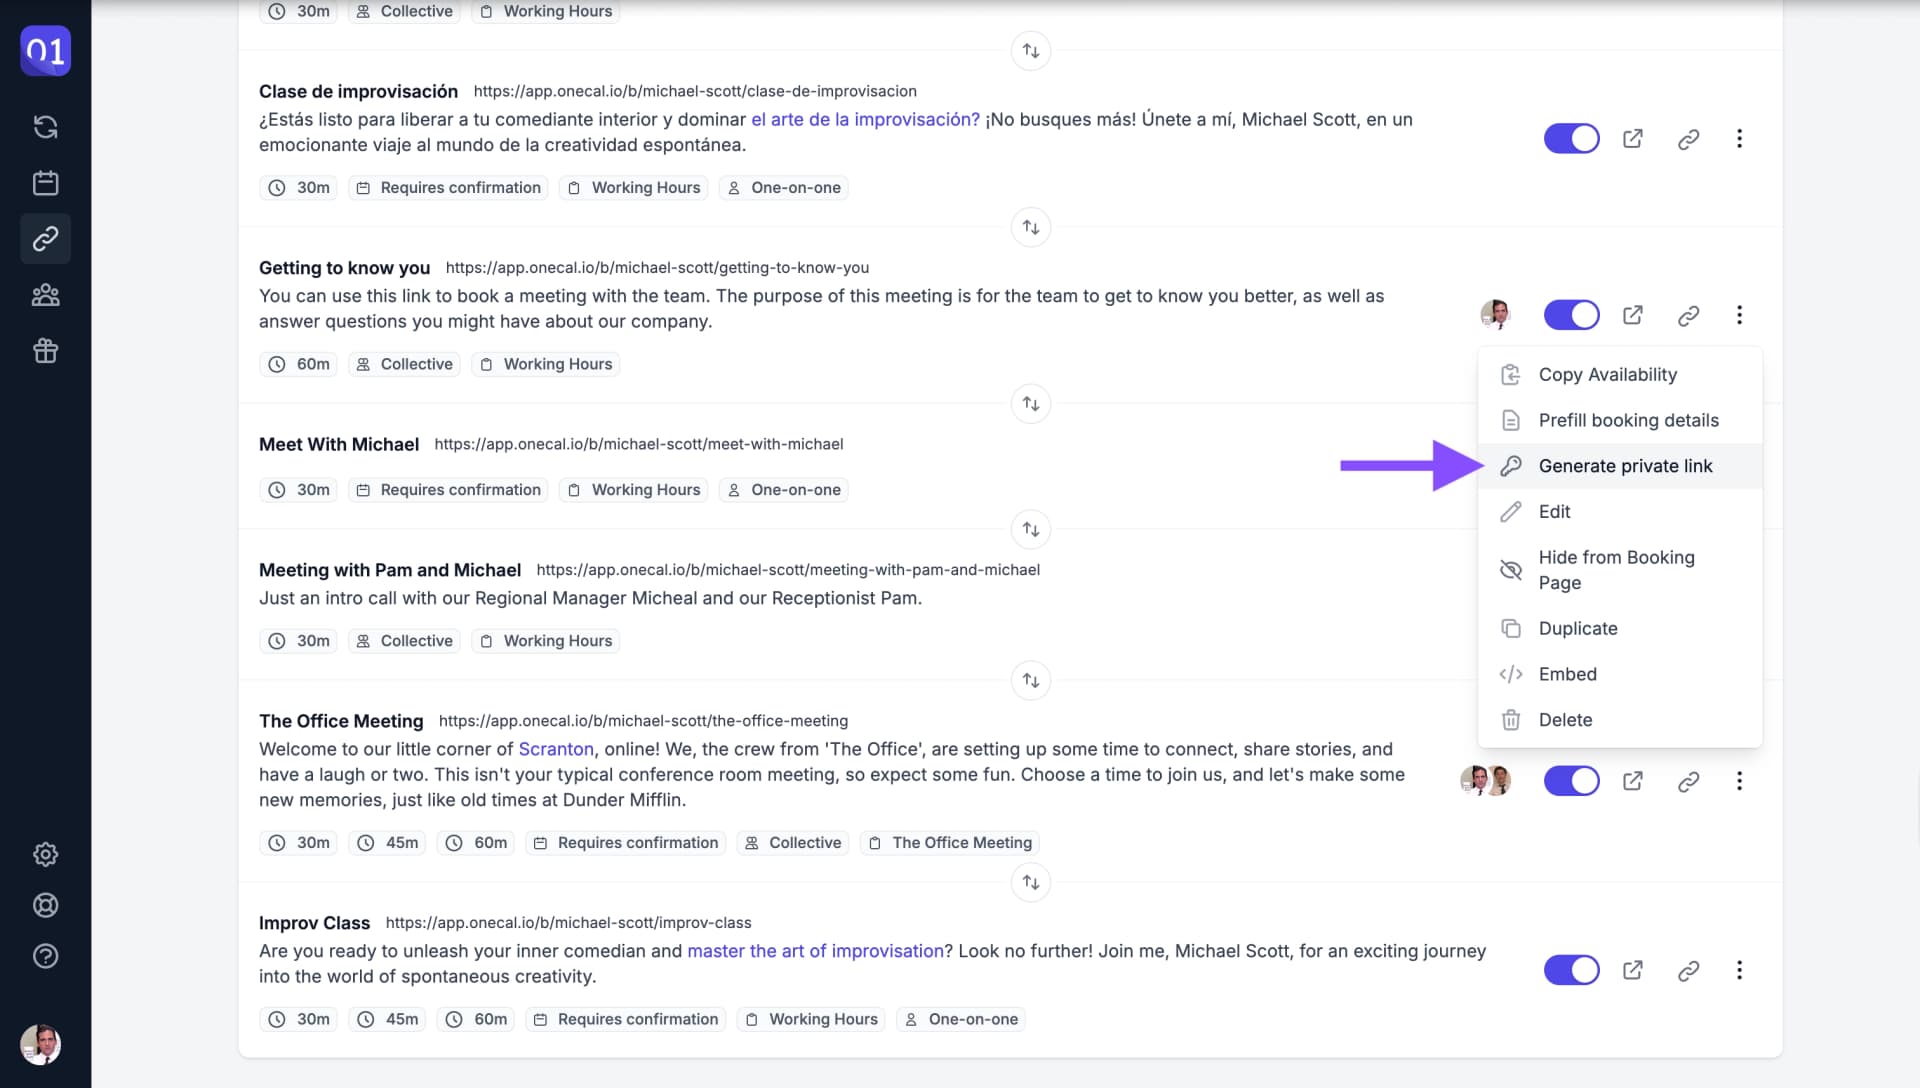Open the gift rewards sidebar icon
This screenshot has height=1088, width=1920.
coord(45,351)
